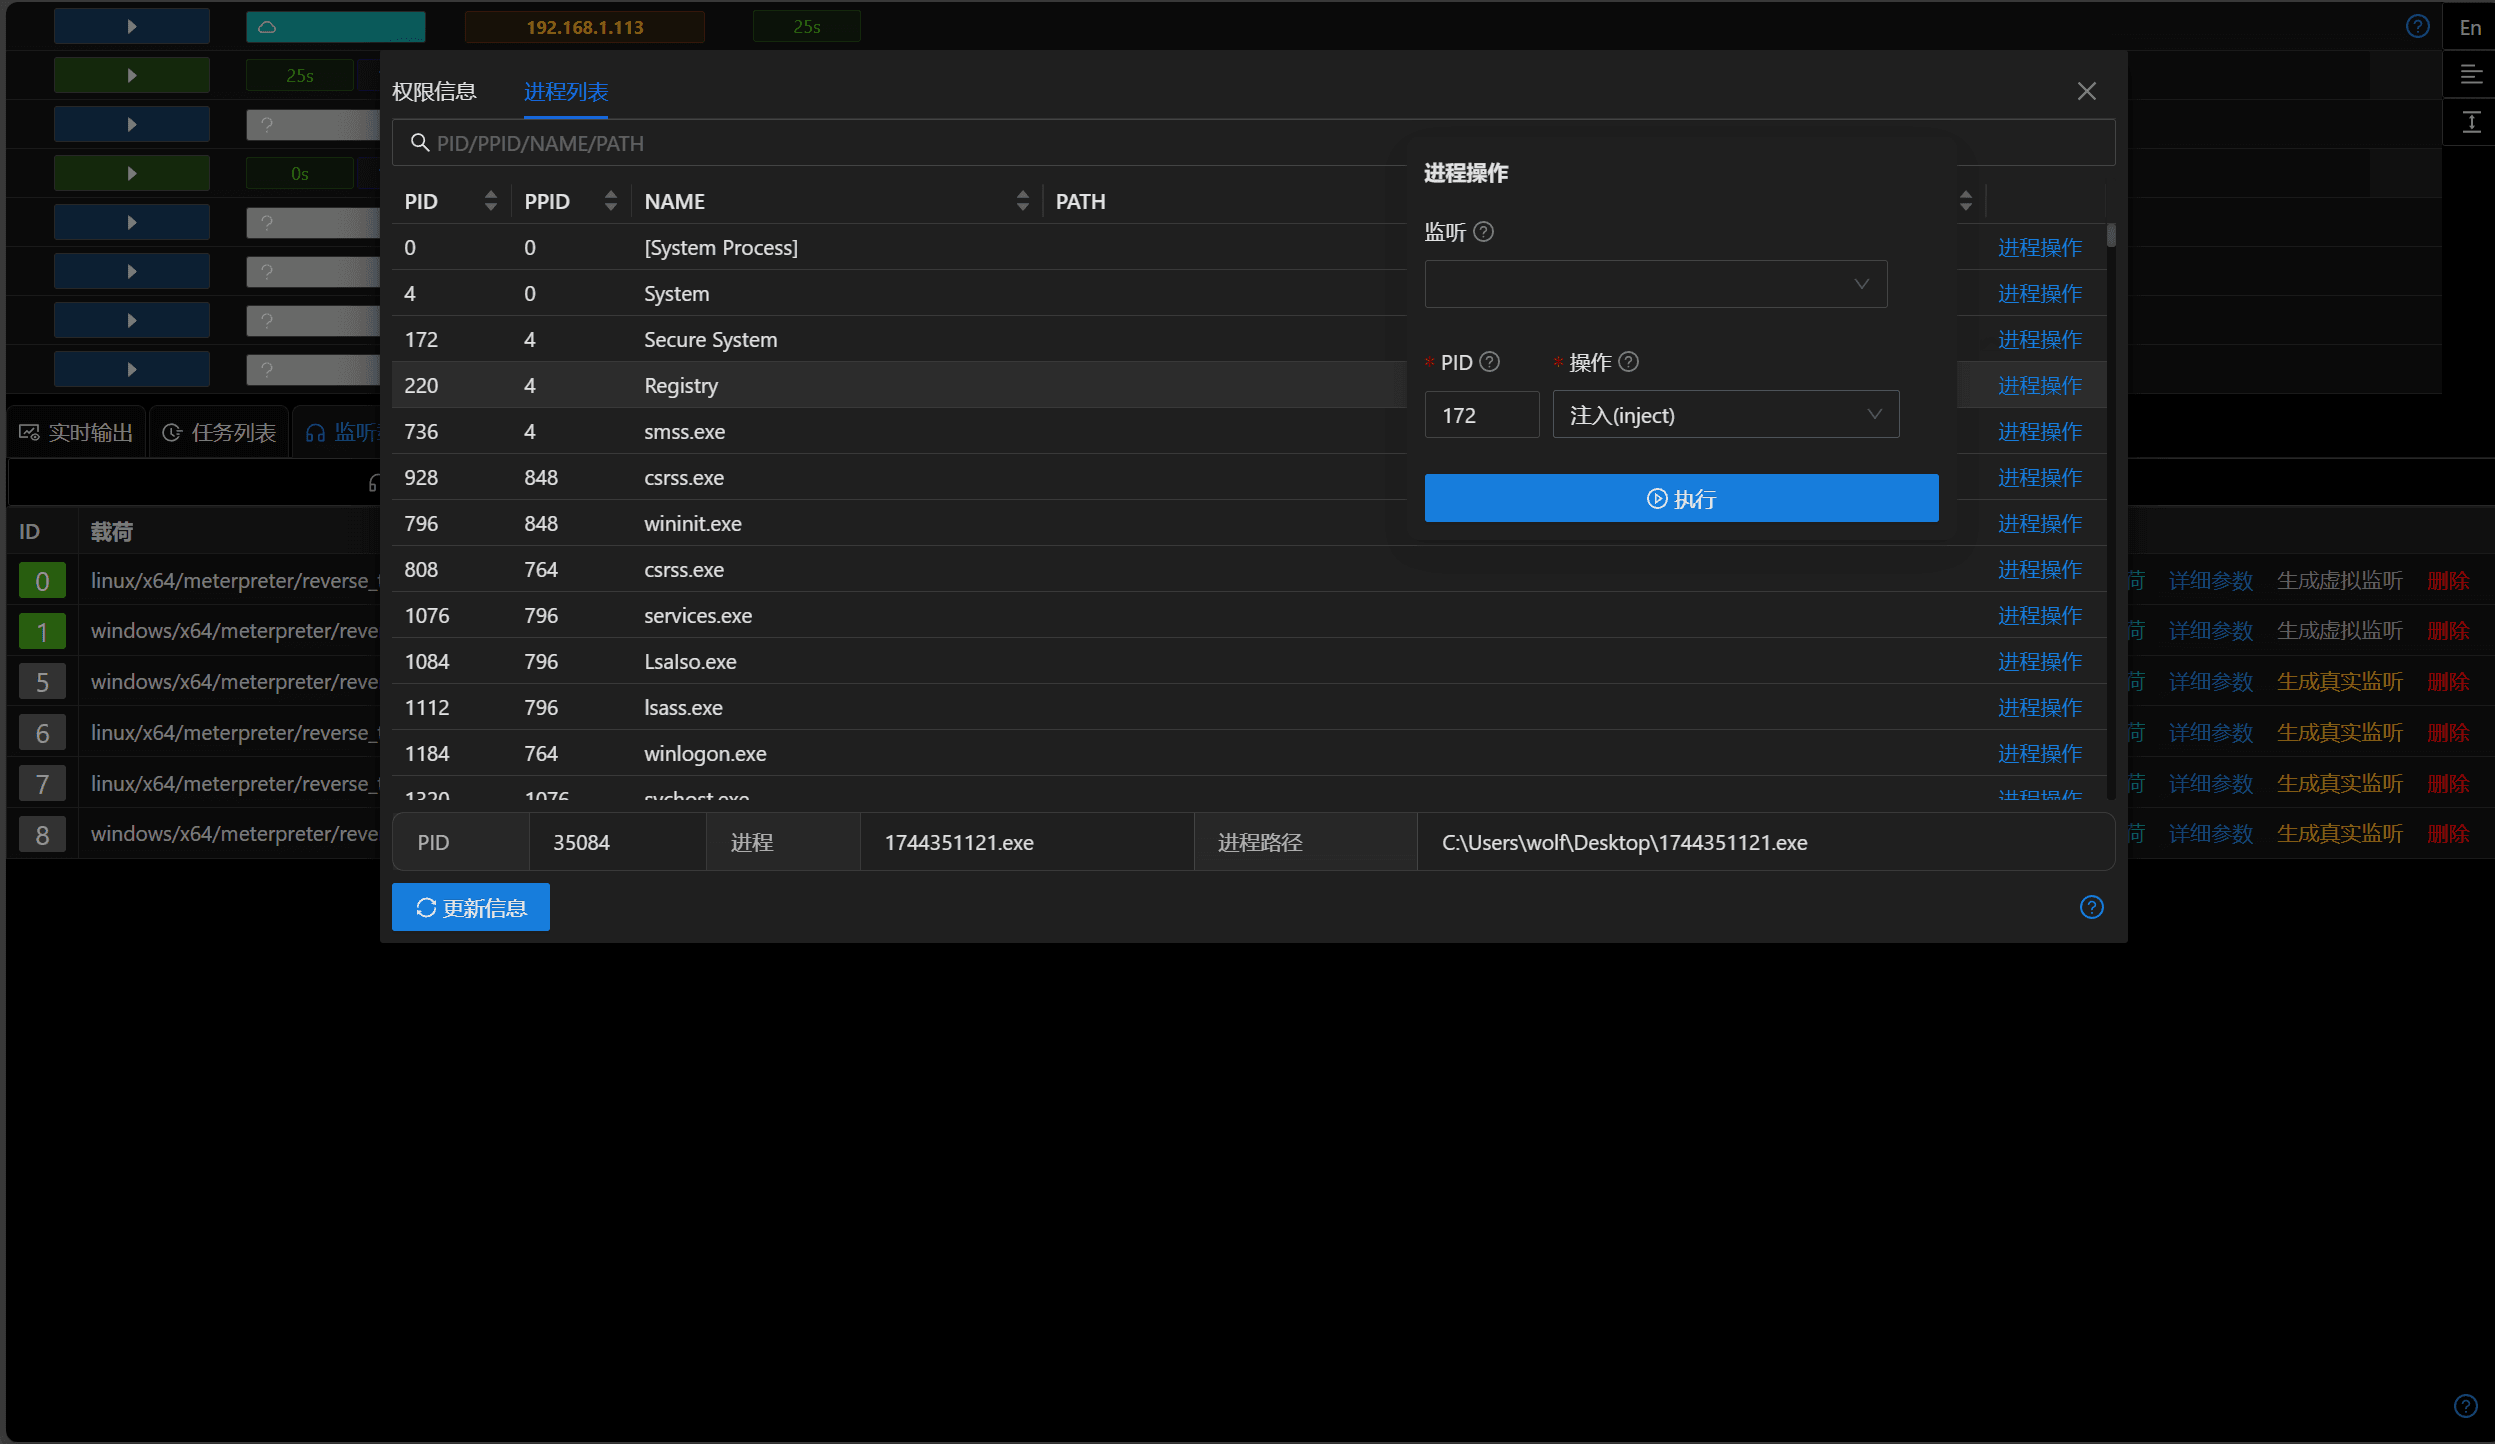Click the help icon beside 操作 label
The height and width of the screenshot is (1444, 2495).
[x=1629, y=362]
